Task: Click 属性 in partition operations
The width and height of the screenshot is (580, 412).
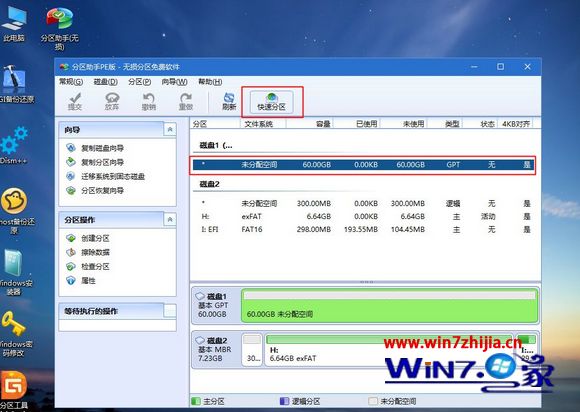Action: point(88,281)
